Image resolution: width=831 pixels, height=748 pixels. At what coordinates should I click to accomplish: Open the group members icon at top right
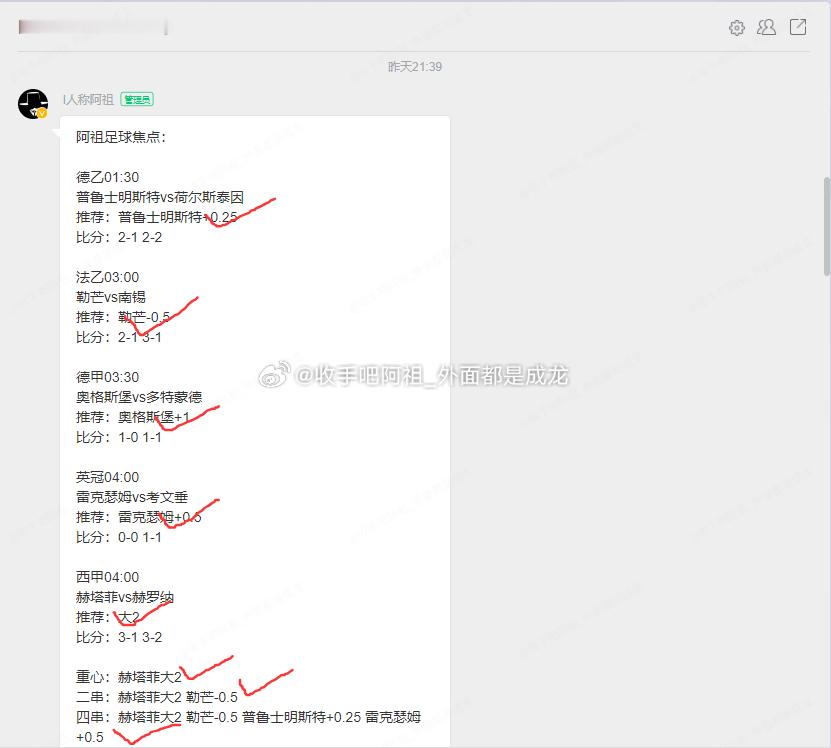pos(766,28)
